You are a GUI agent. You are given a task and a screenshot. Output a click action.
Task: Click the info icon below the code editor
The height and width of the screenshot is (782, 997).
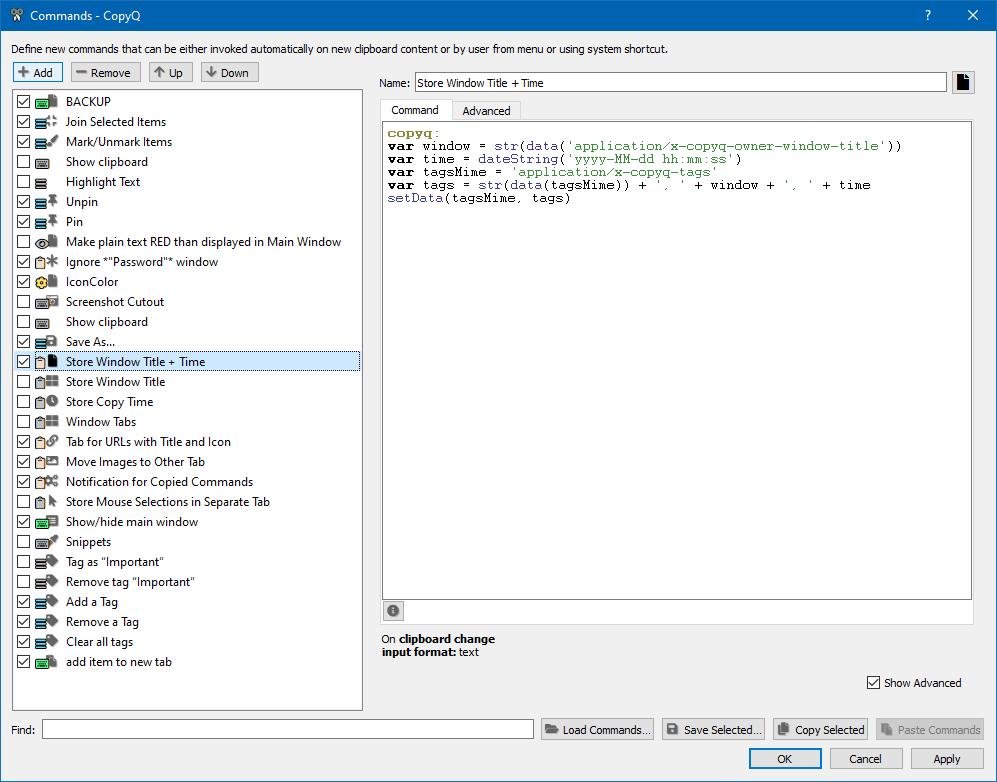click(393, 611)
